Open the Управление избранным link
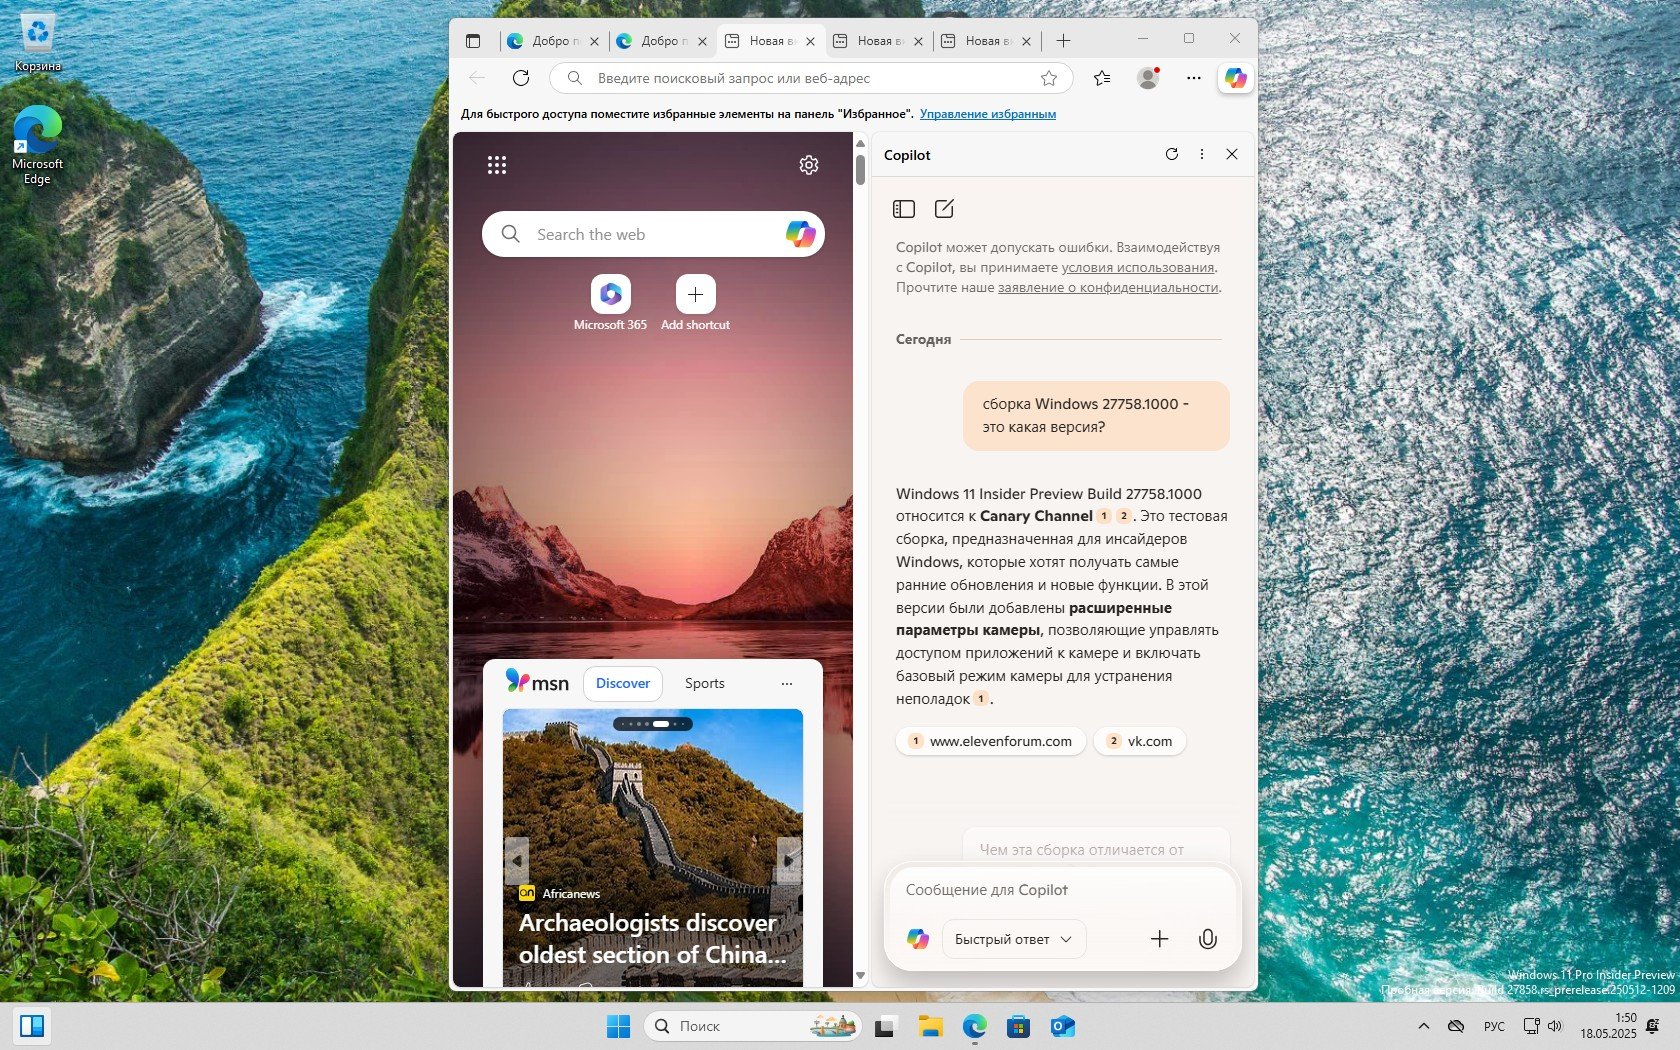This screenshot has height=1050, width=1680. [988, 114]
